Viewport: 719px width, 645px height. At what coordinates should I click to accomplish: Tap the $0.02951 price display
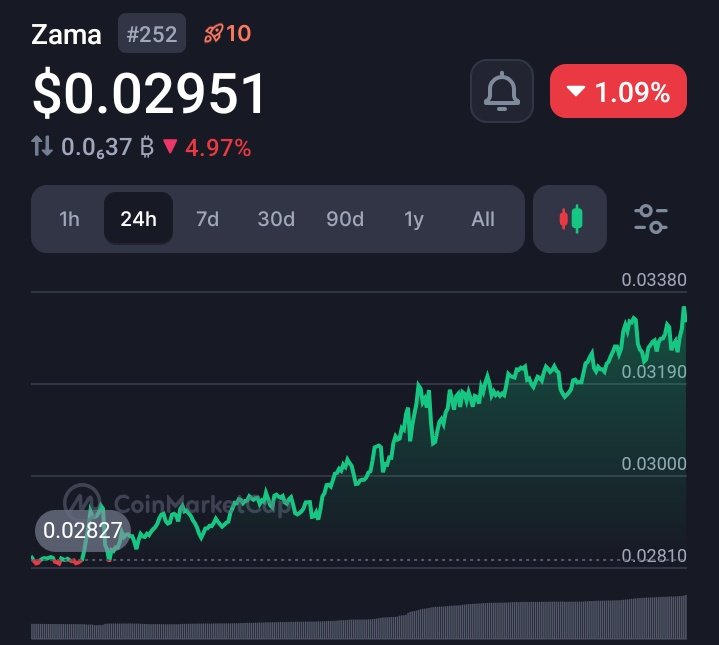(x=149, y=94)
